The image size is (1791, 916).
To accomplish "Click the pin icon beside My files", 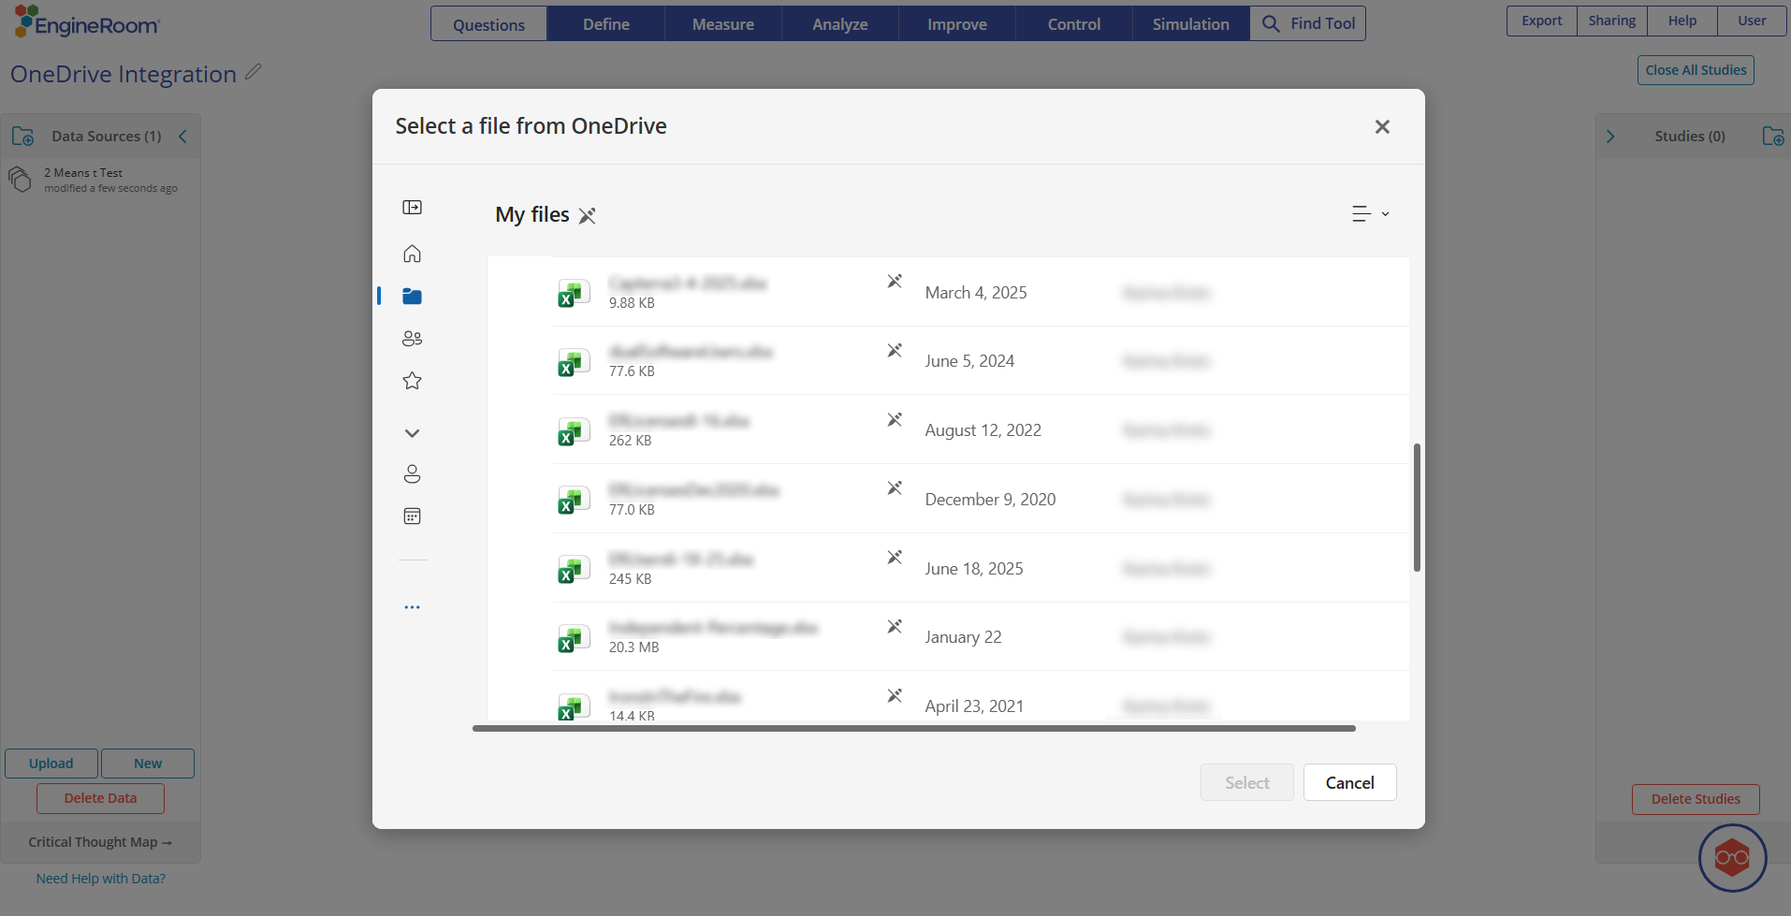I will coord(587,215).
